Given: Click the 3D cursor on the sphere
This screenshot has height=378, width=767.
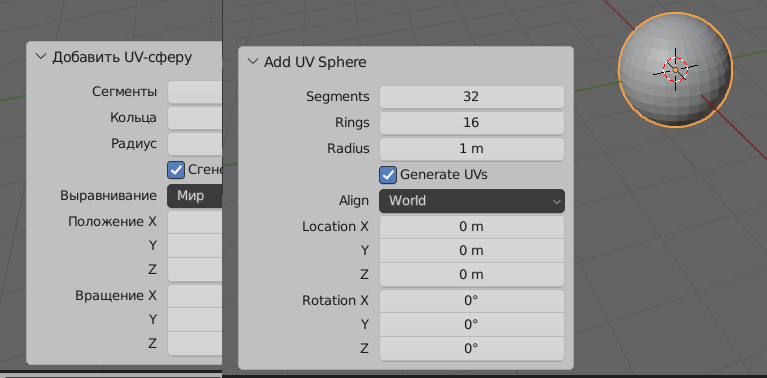Looking at the screenshot, I should tap(676, 70).
